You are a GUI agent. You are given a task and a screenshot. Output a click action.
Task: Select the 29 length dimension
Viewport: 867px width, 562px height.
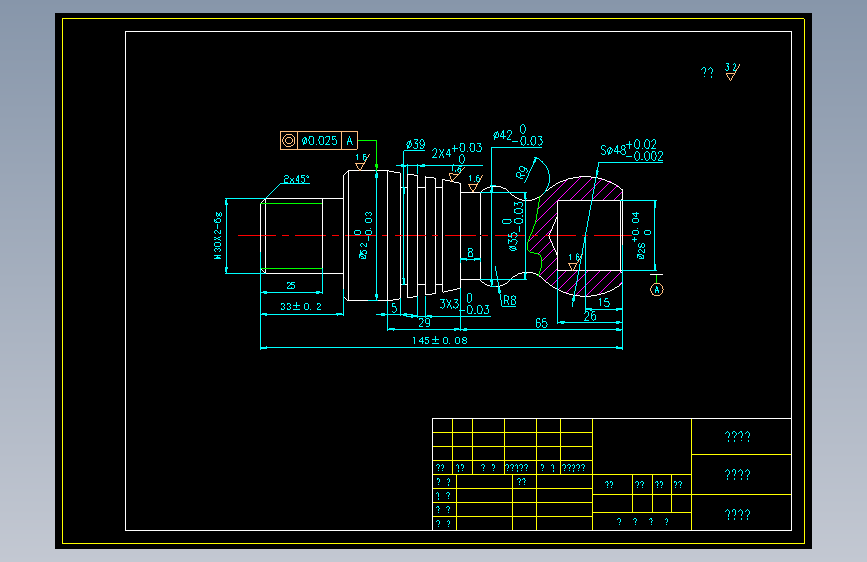click(424, 322)
